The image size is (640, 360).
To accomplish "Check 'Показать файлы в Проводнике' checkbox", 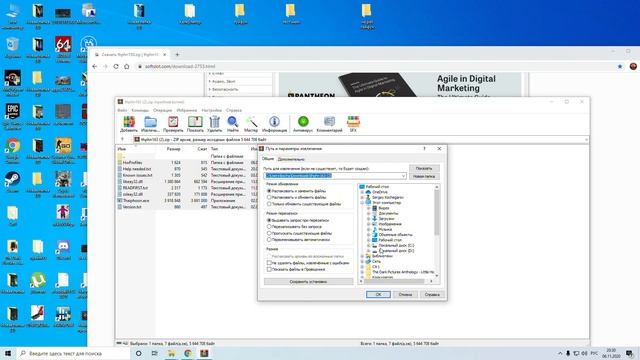I will coord(269,269).
